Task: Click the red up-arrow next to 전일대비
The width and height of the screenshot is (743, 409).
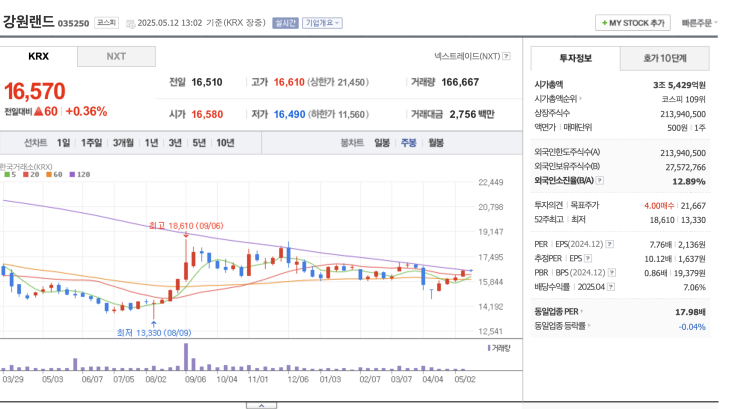Action: click(x=38, y=112)
